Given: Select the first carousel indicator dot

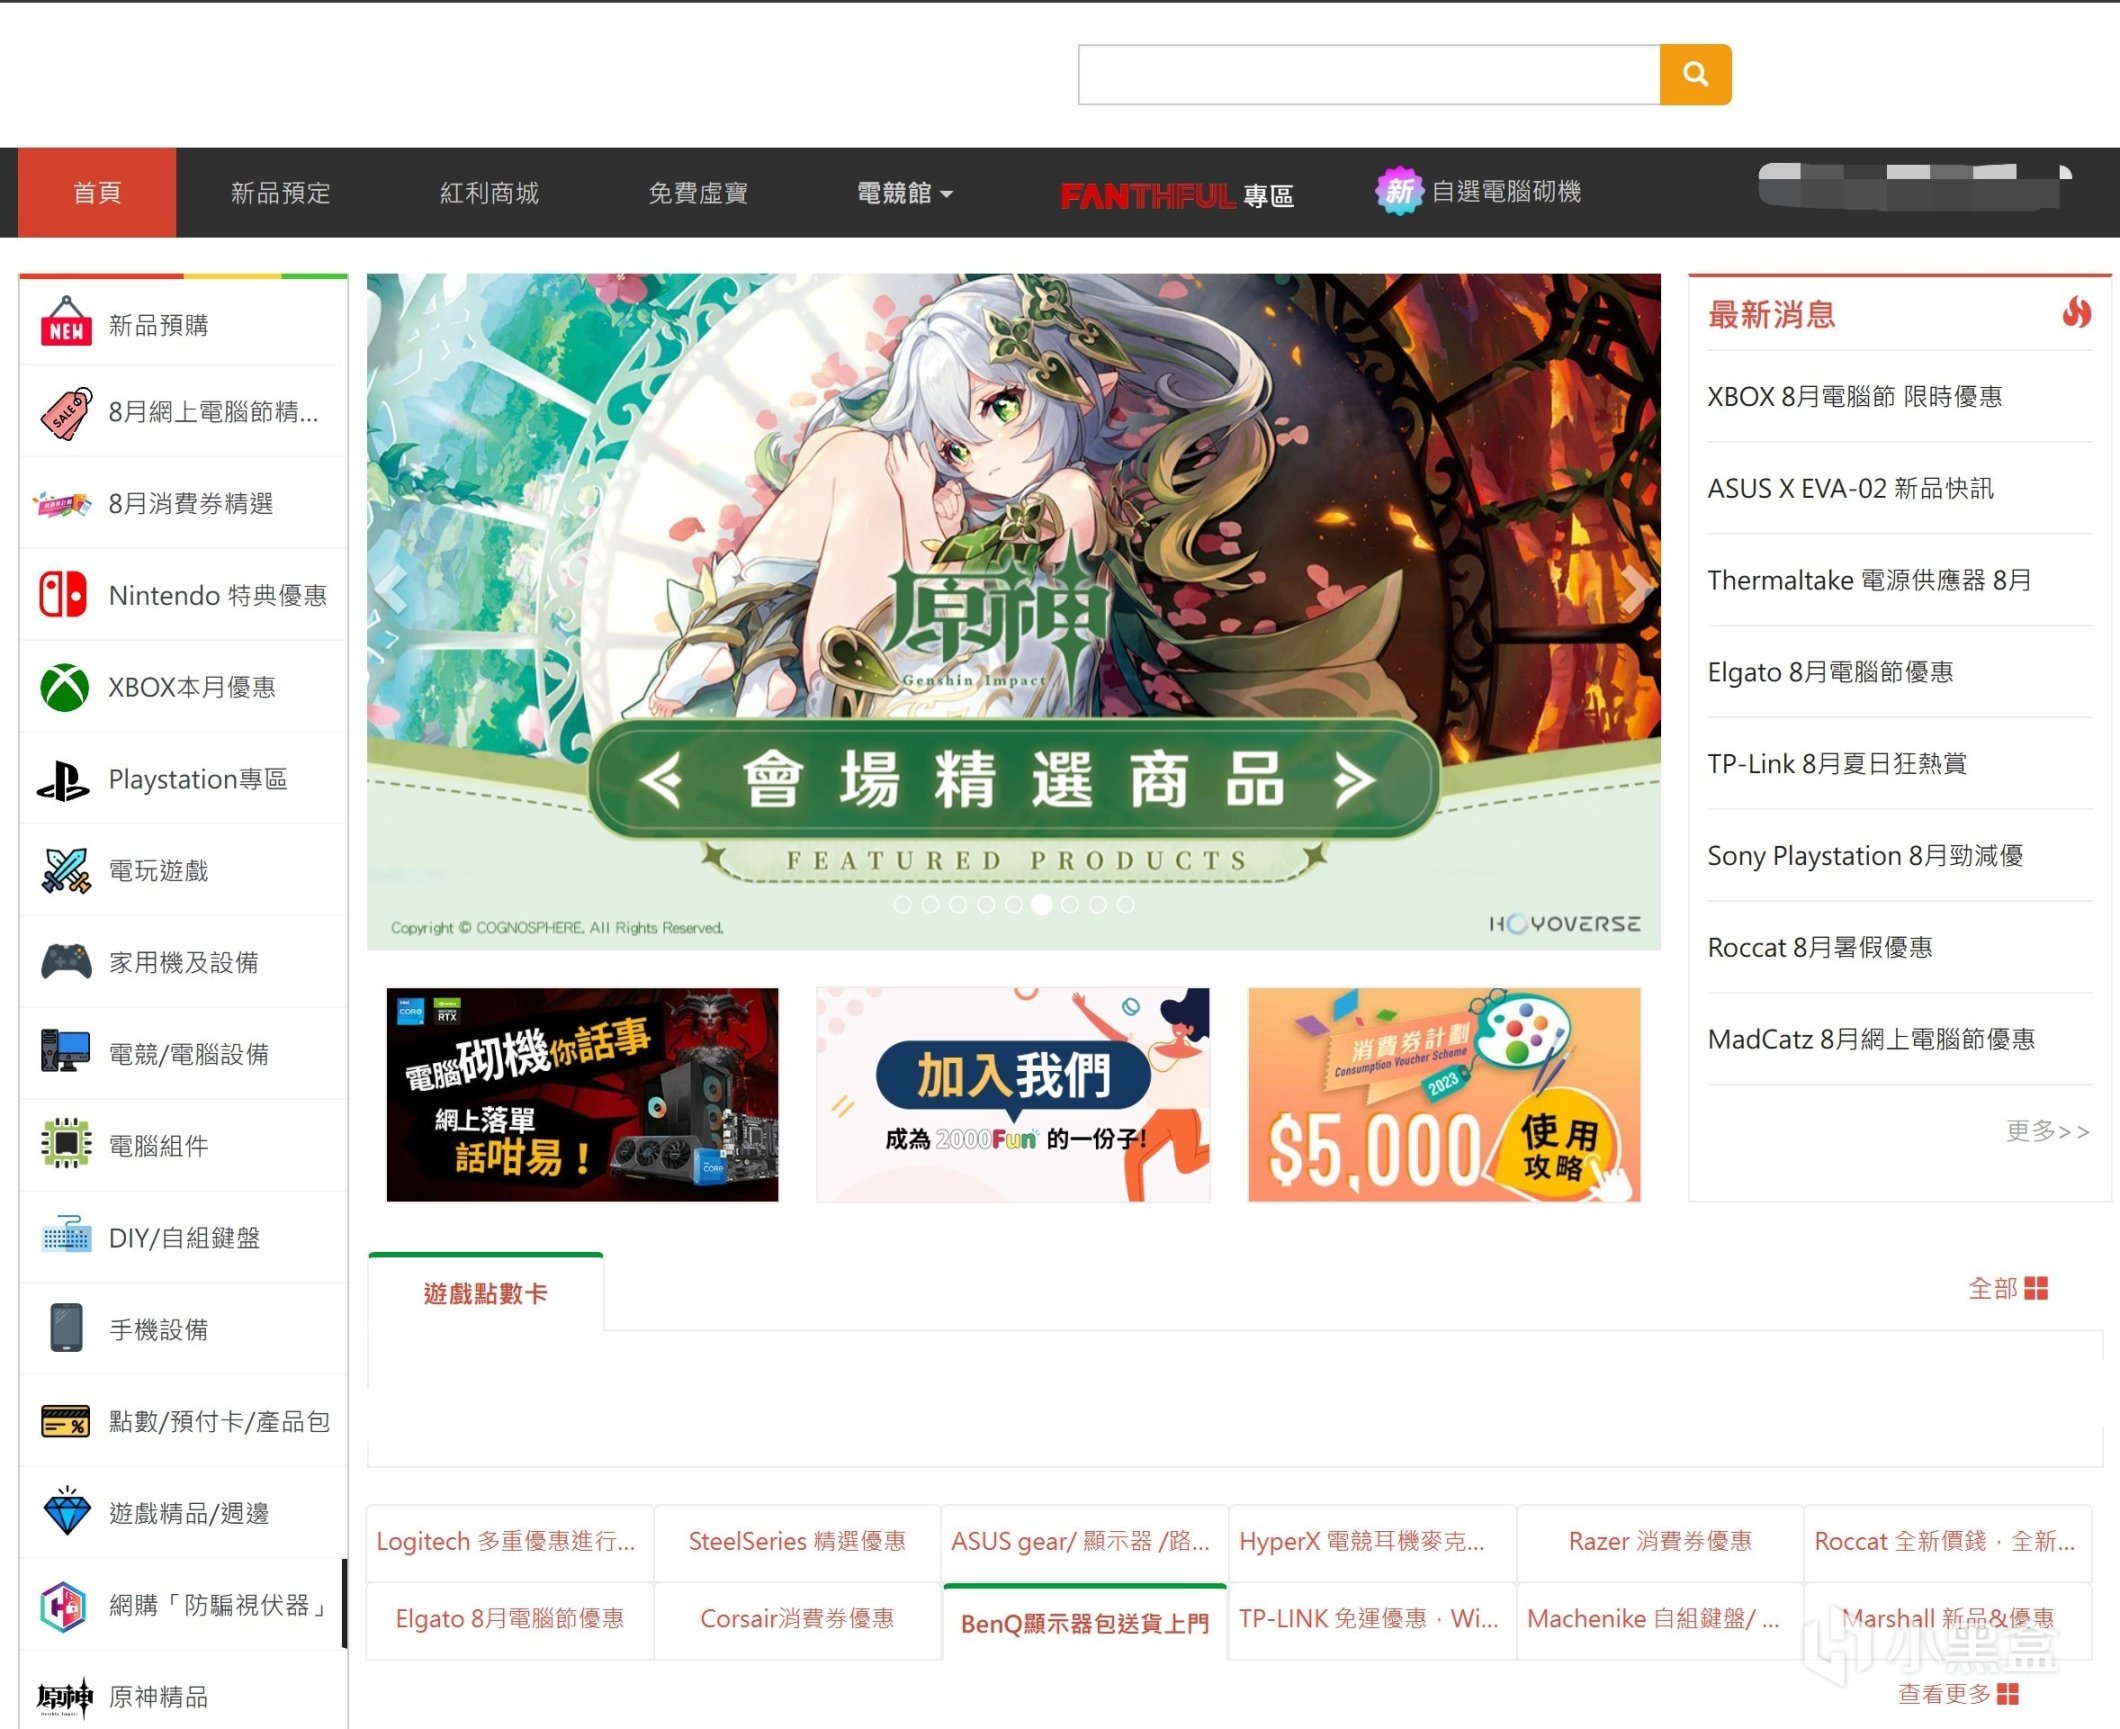Looking at the screenshot, I should point(902,904).
